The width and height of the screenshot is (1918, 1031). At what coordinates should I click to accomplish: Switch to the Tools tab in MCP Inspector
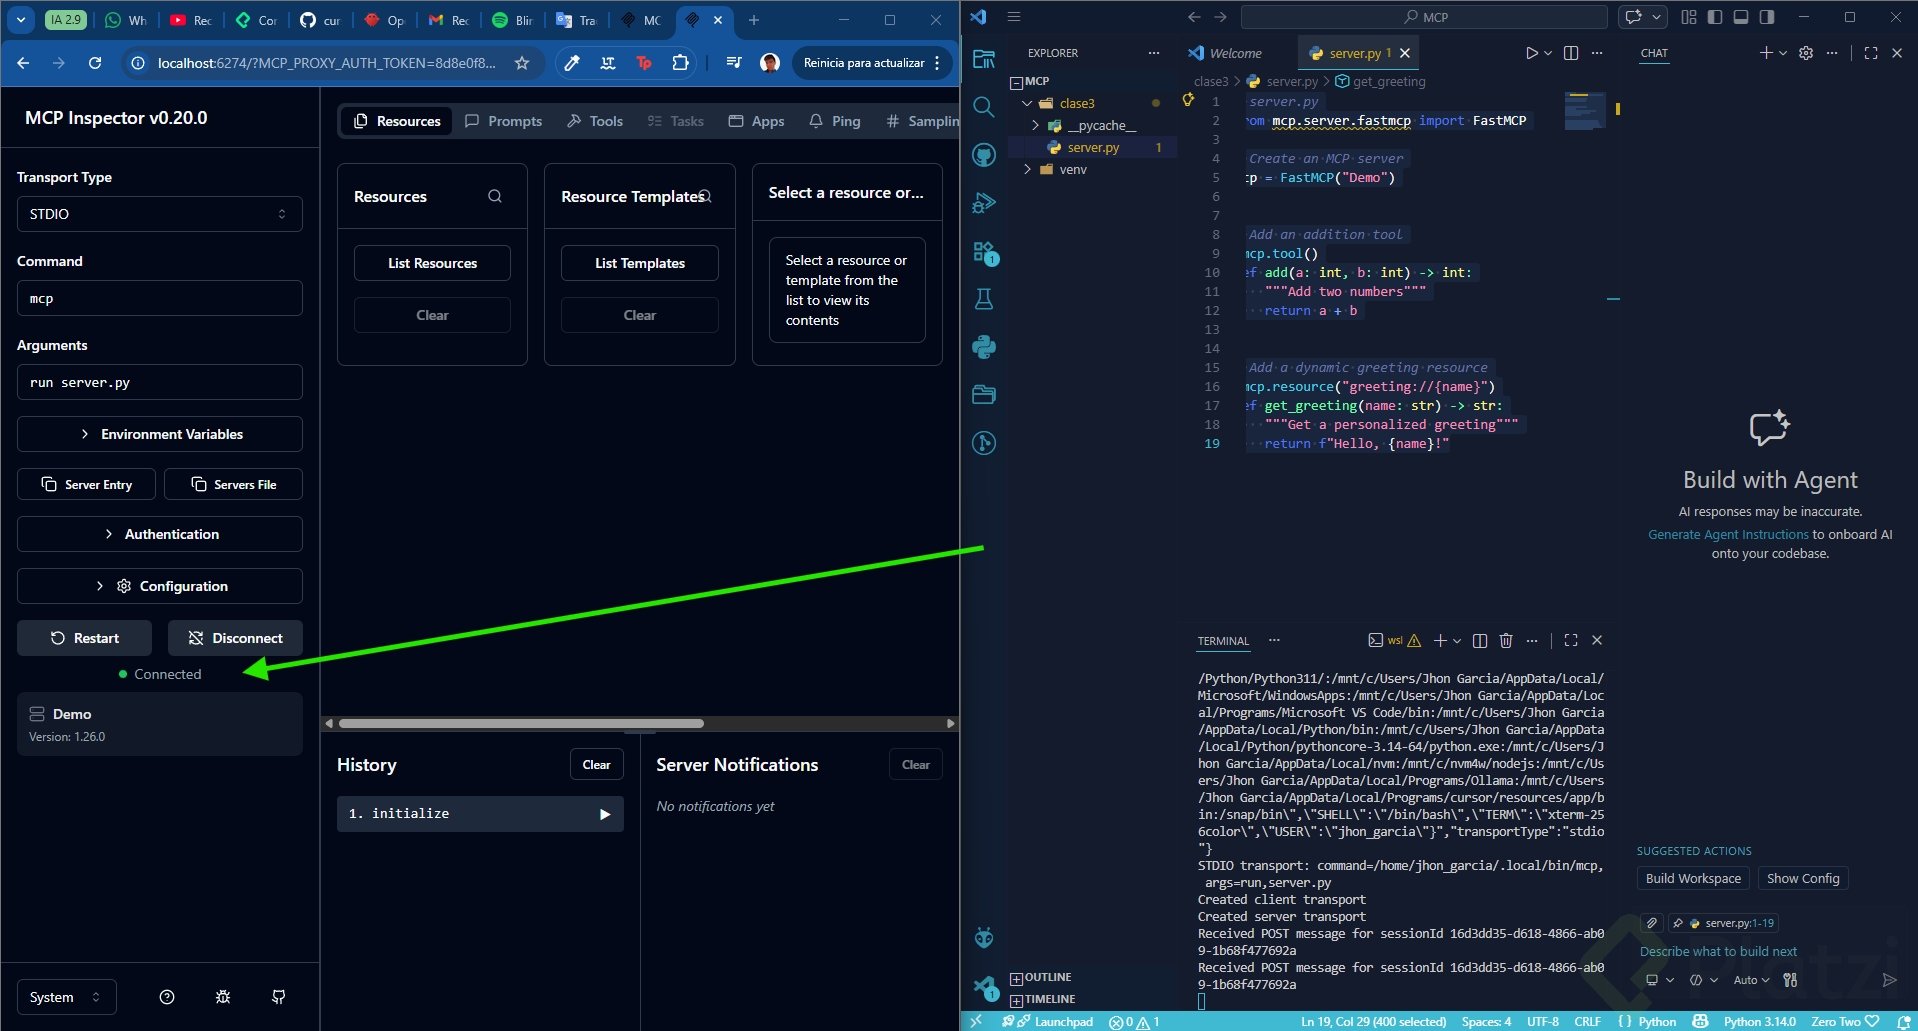[x=595, y=121]
